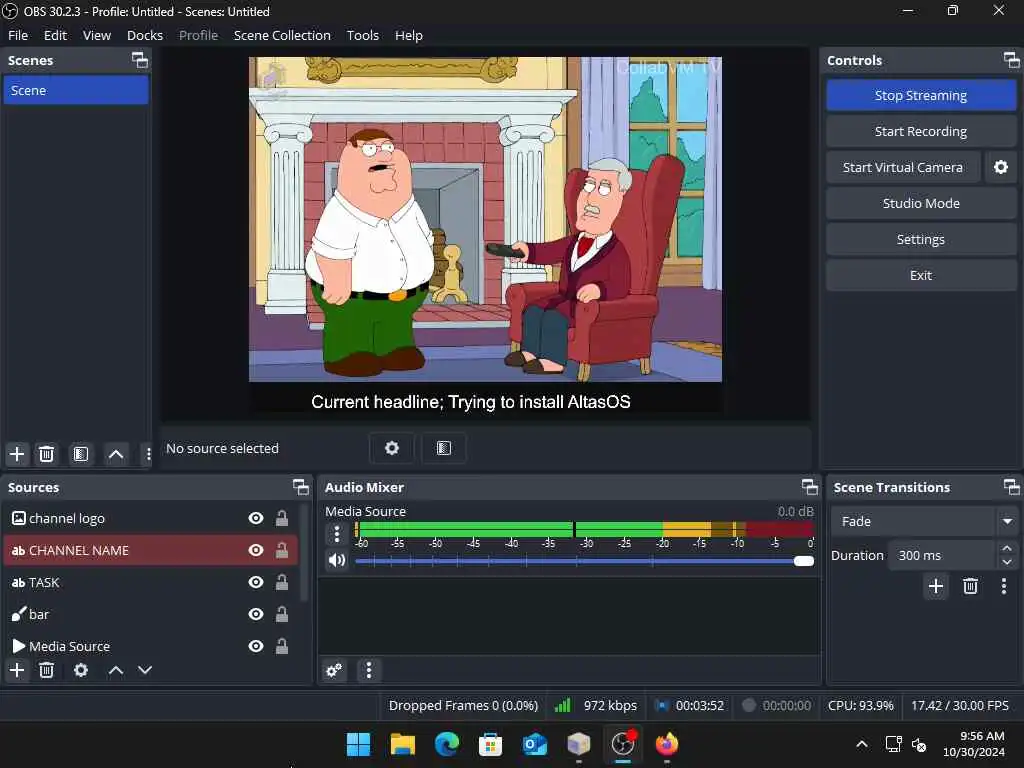The width and height of the screenshot is (1024, 768).
Task: Move scene up with arrow icon
Action: [116, 454]
